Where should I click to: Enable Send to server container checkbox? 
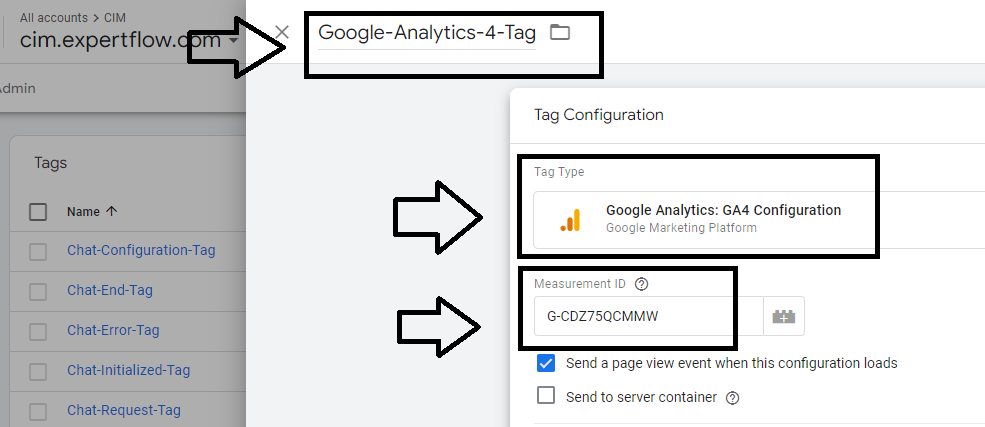[x=546, y=396]
